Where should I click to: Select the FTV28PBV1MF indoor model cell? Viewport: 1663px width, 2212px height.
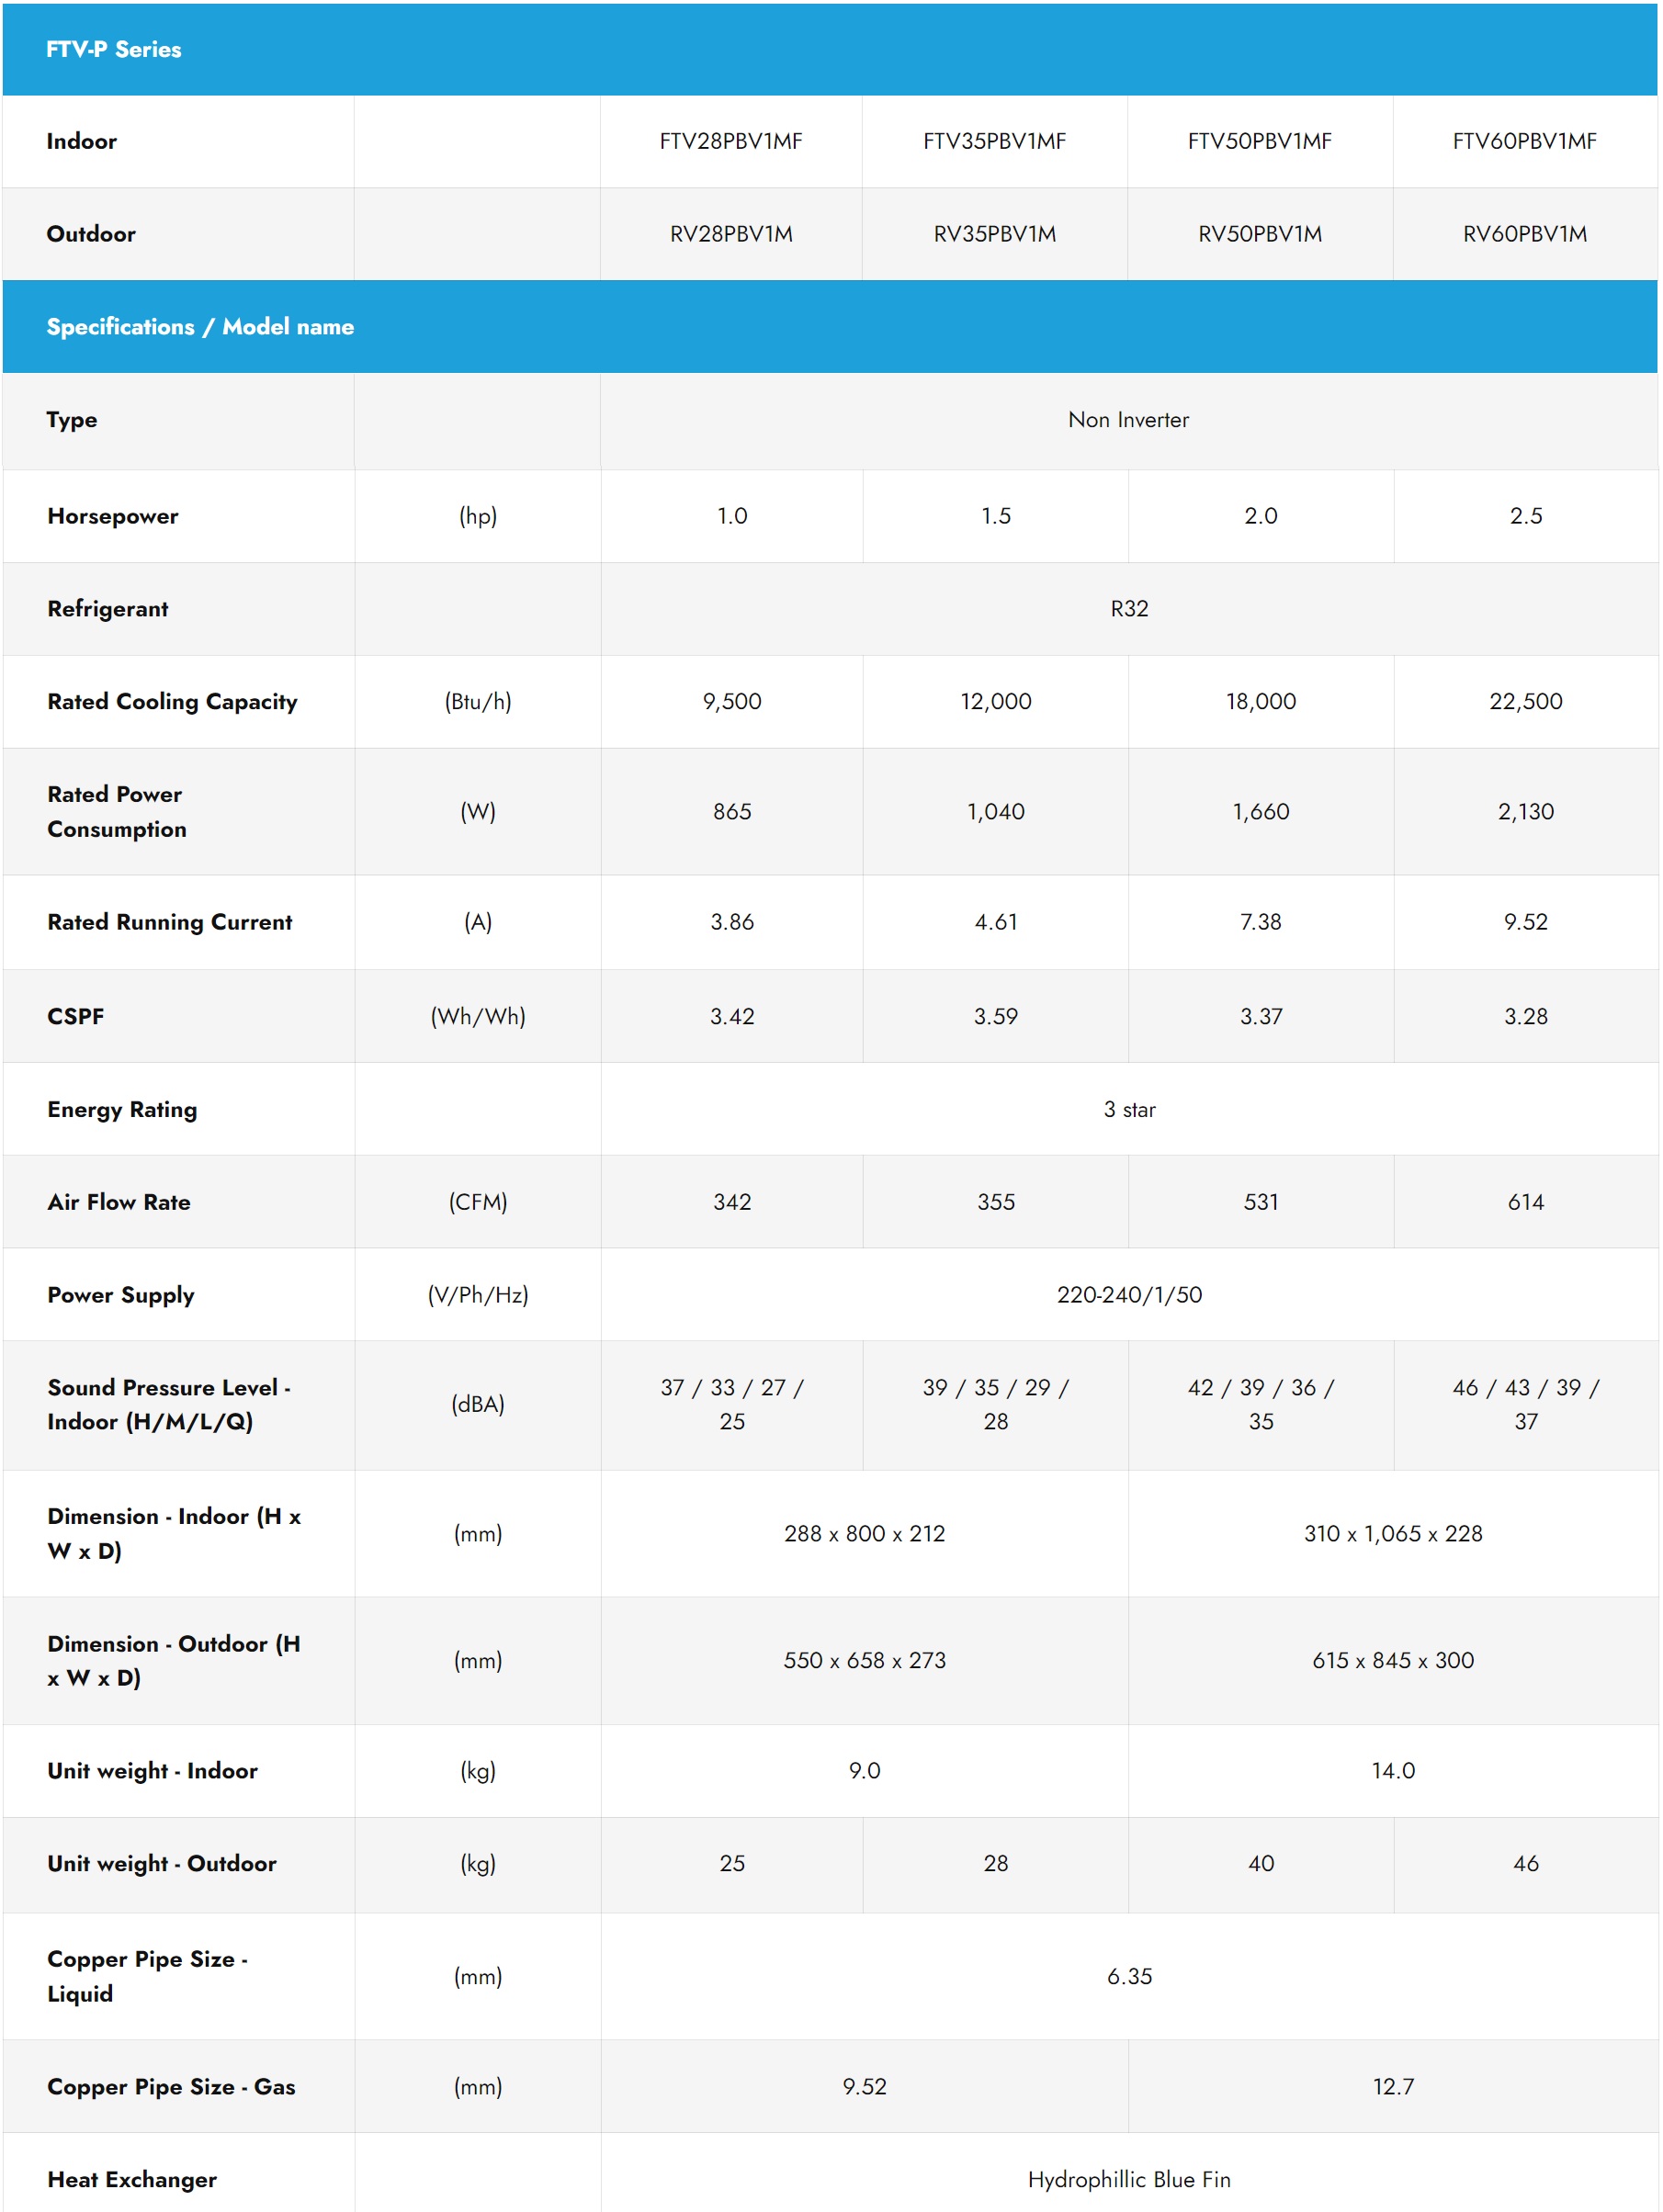tap(731, 141)
